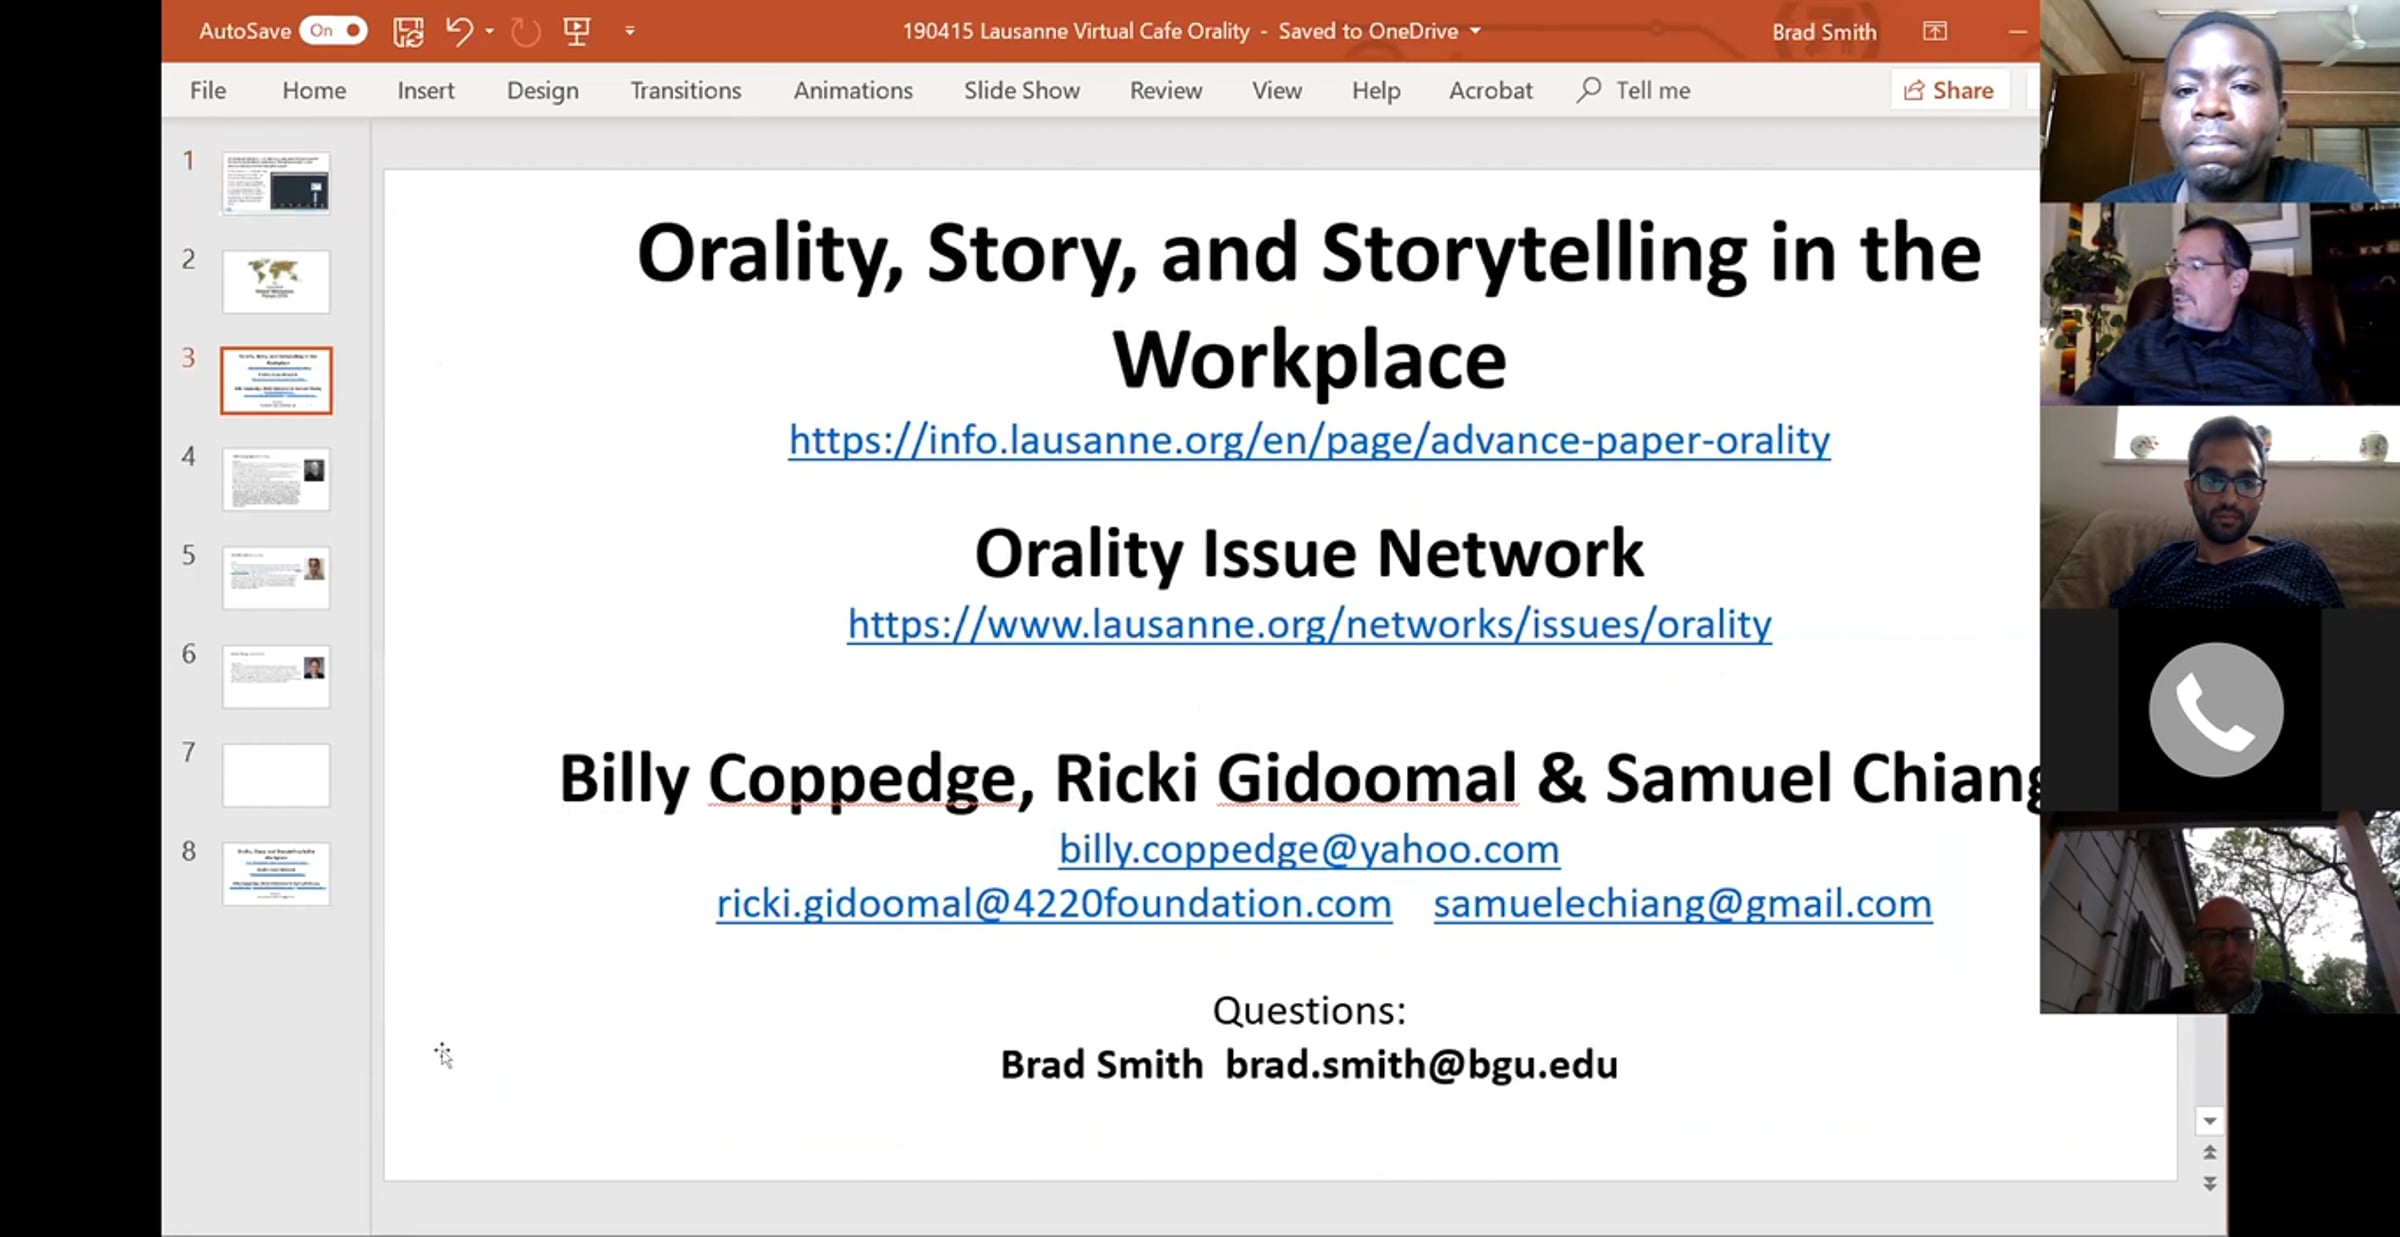This screenshot has width=2400, height=1237.
Task: Click scrollbar down arrow beside slide
Action: click(2210, 1121)
